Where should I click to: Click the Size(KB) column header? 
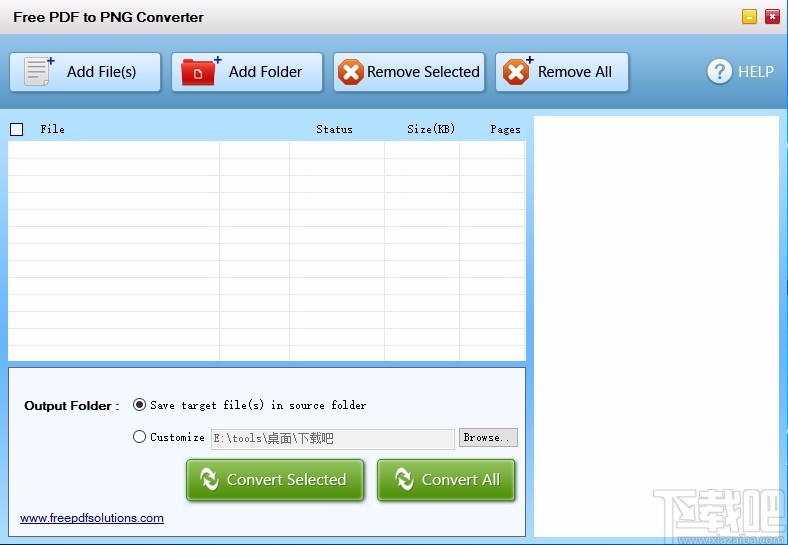[431, 129]
